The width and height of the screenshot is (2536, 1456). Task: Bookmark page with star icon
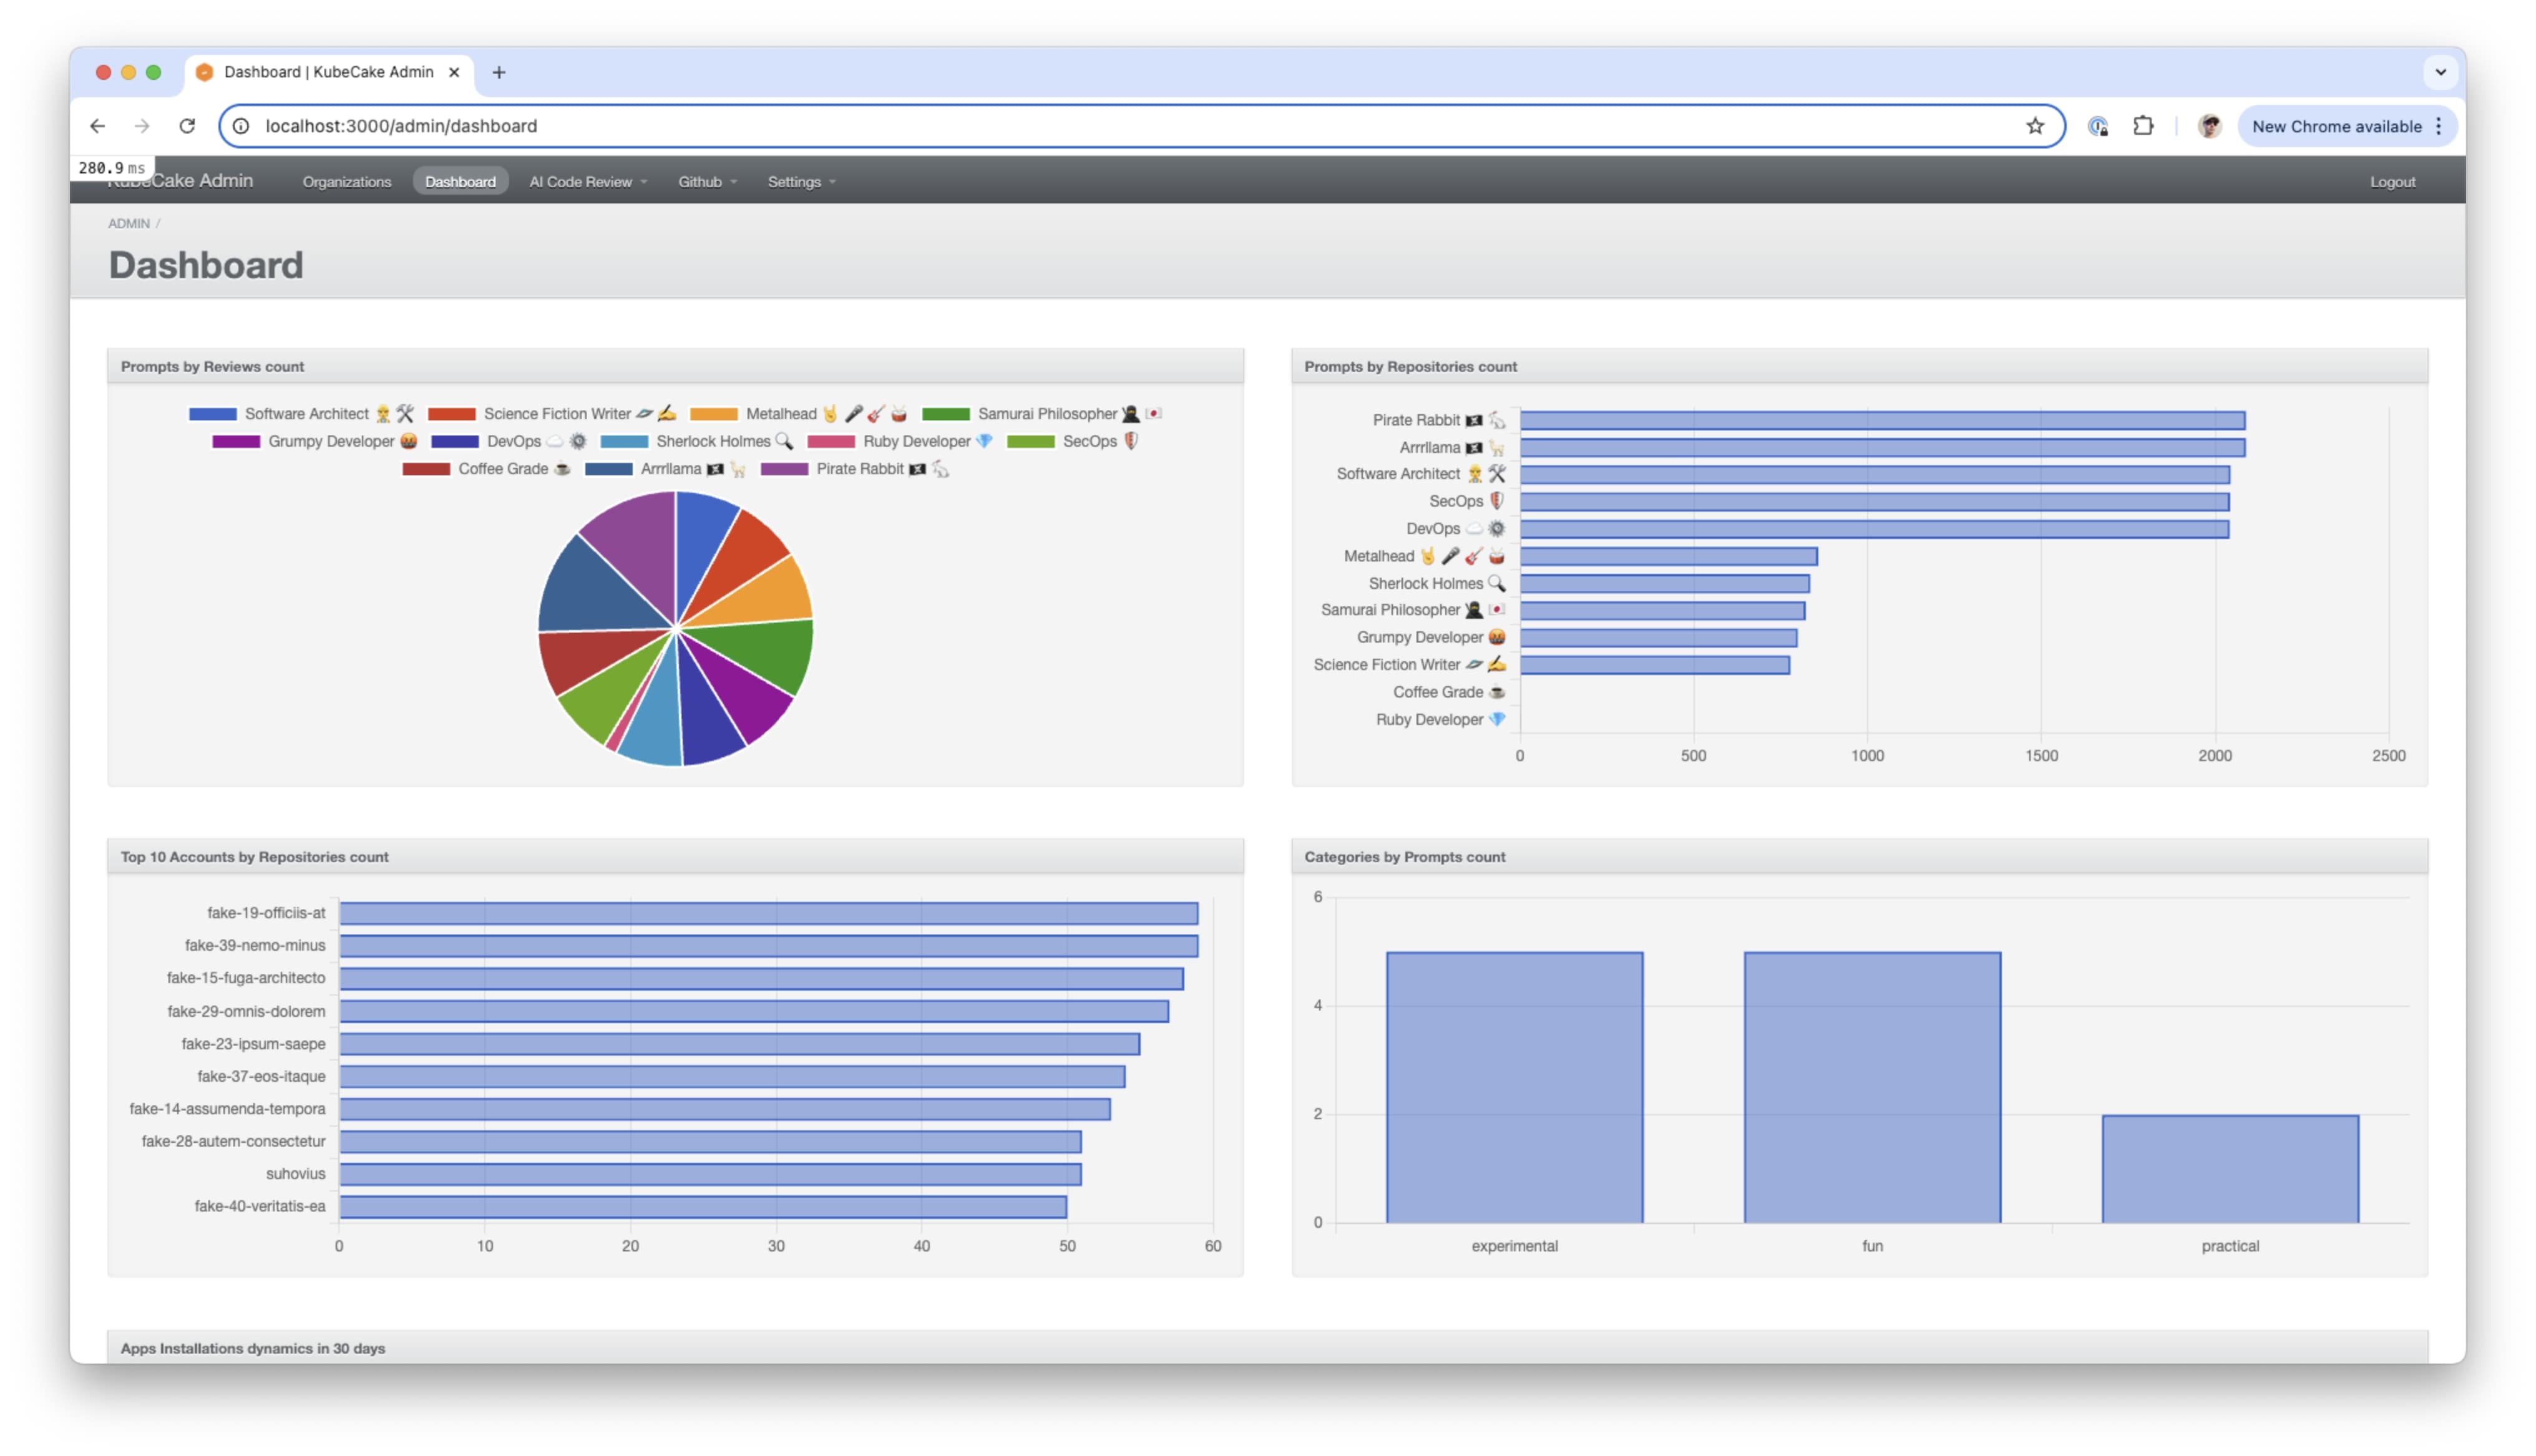click(x=2034, y=126)
